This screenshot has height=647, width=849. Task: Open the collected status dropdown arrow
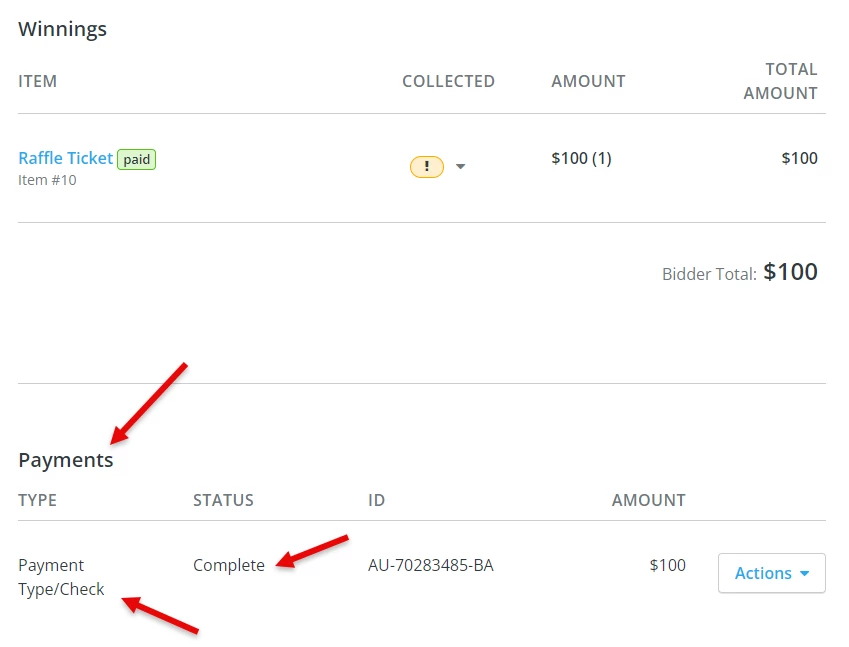click(460, 166)
